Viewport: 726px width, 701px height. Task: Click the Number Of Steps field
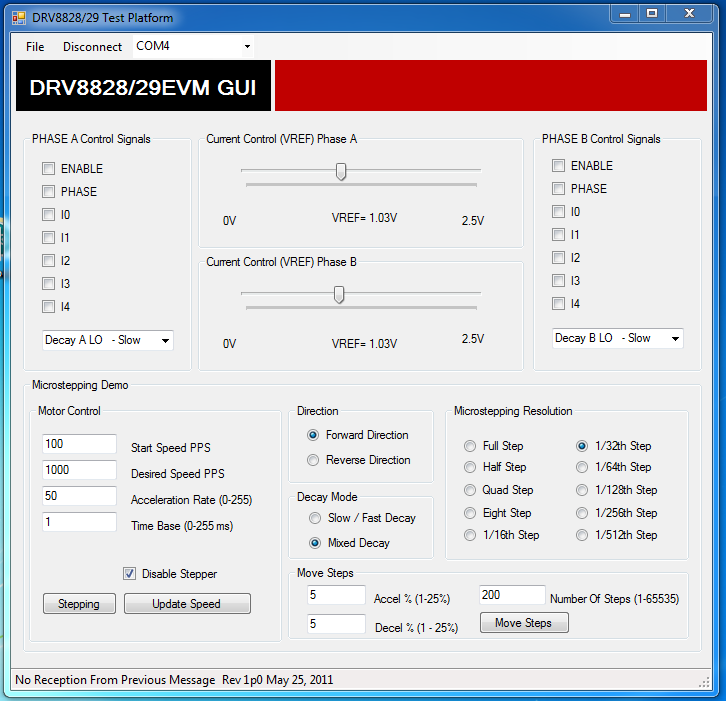click(512, 595)
